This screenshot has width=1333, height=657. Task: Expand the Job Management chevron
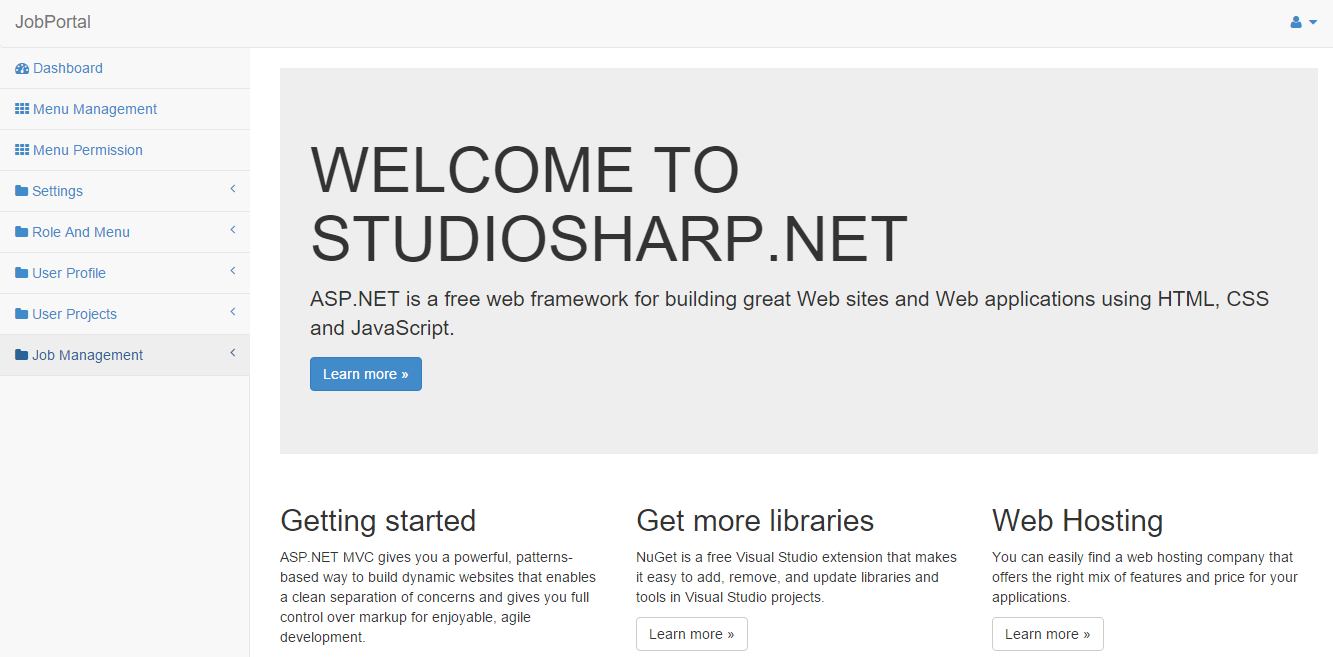(232, 353)
